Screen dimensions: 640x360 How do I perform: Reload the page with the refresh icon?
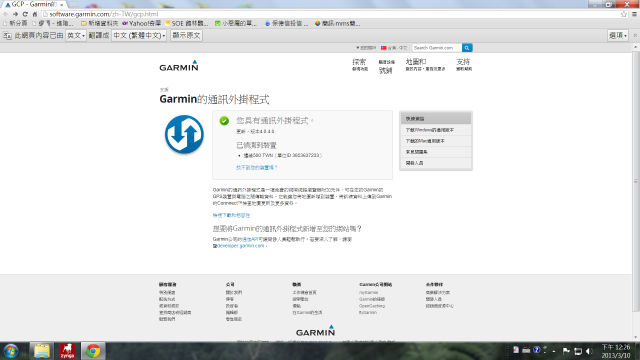(x=25, y=14)
